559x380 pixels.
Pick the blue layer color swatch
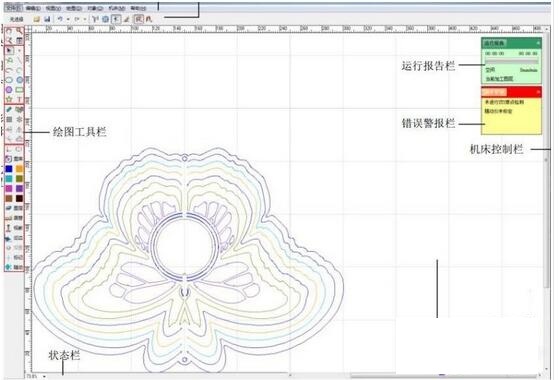[x=9, y=169]
